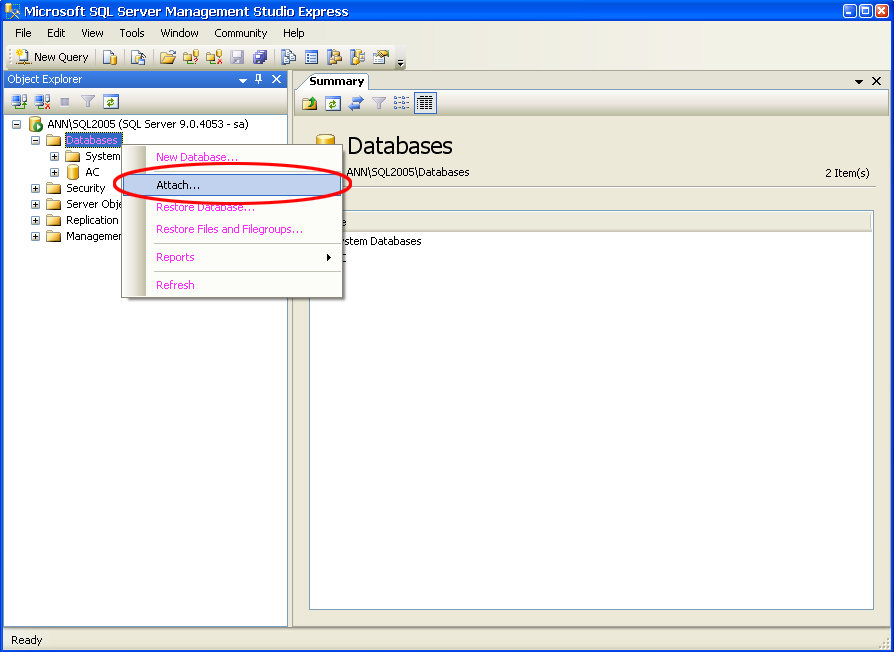This screenshot has height=652, width=894.
Task: Click the Open File folder icon
Action: tap(168, 57)
